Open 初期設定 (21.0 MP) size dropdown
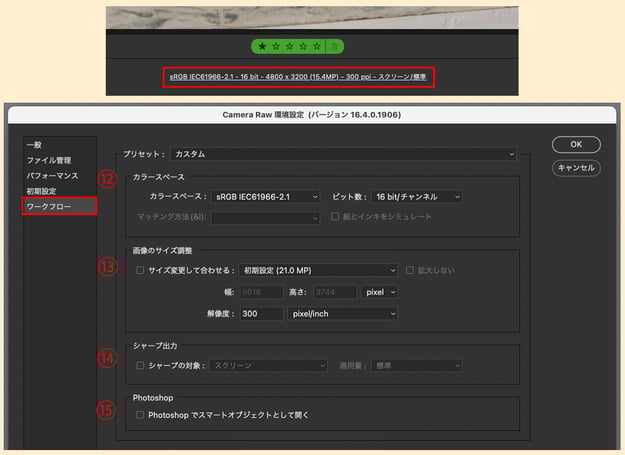625x455 pixels. point(318,270)
